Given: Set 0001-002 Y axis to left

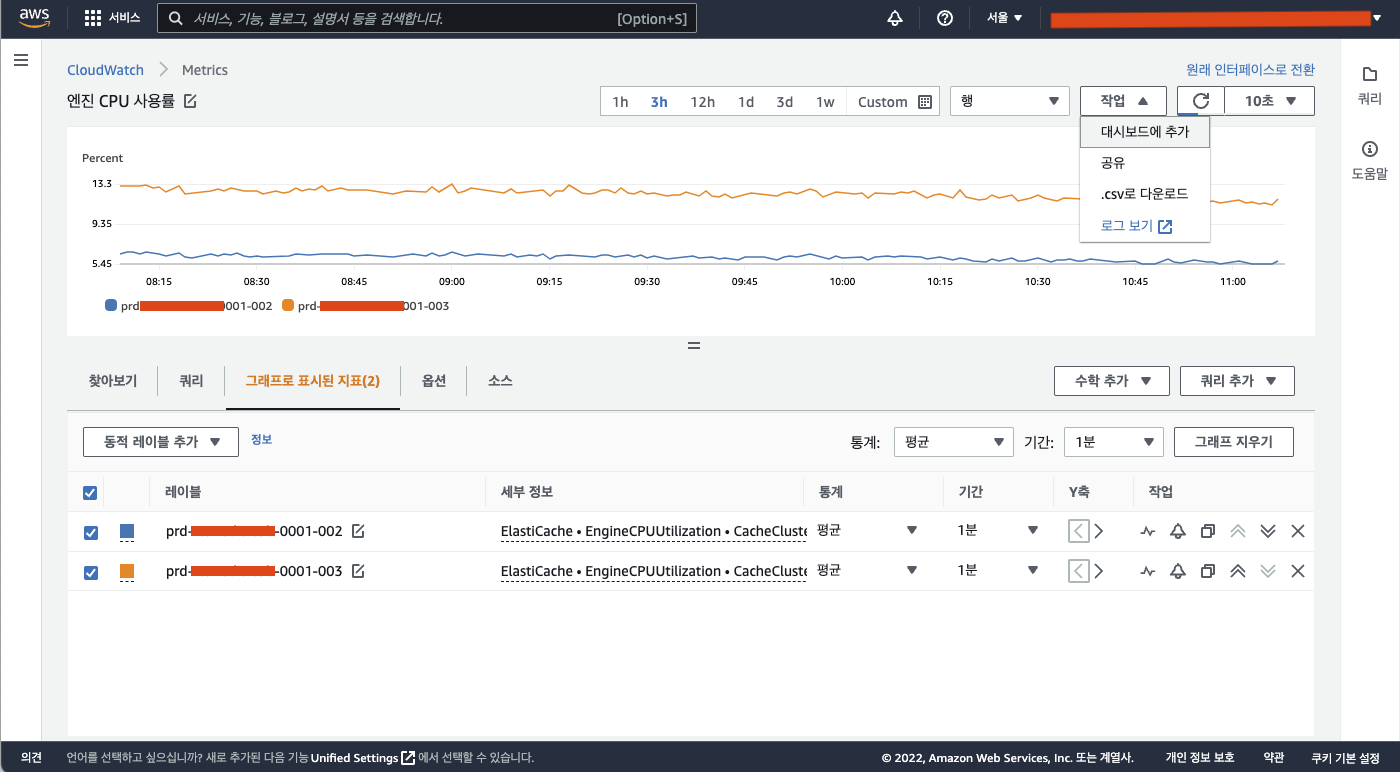Looking at the screenshot, I should (1078, 531).
